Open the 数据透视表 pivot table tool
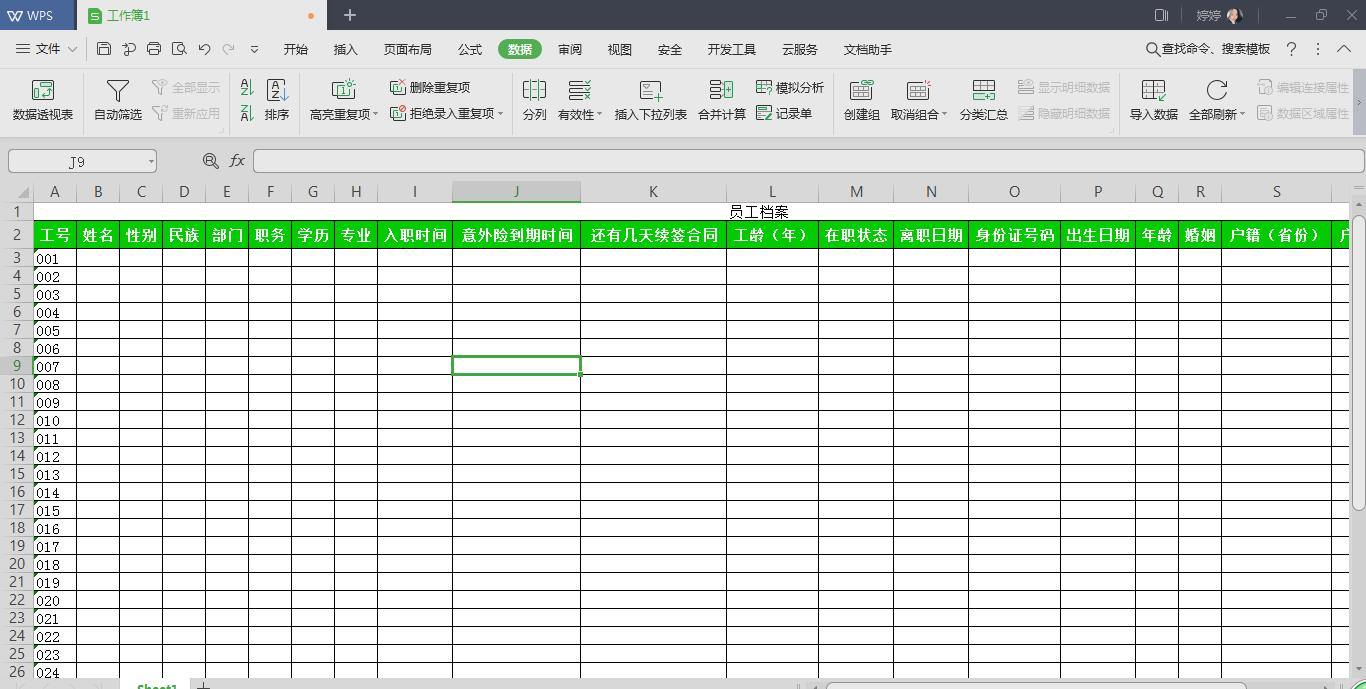The image size is (1366, 689). click(x=41, y=98)
